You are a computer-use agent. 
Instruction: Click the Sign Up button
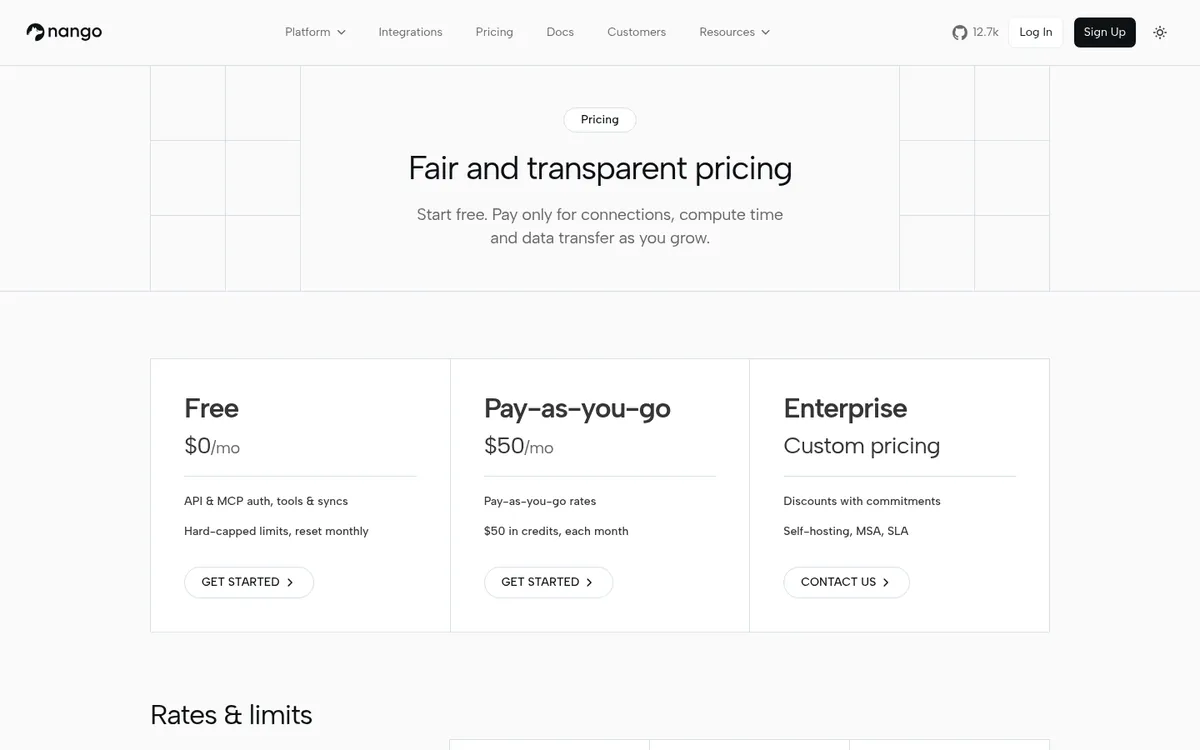click(1105, 32)
